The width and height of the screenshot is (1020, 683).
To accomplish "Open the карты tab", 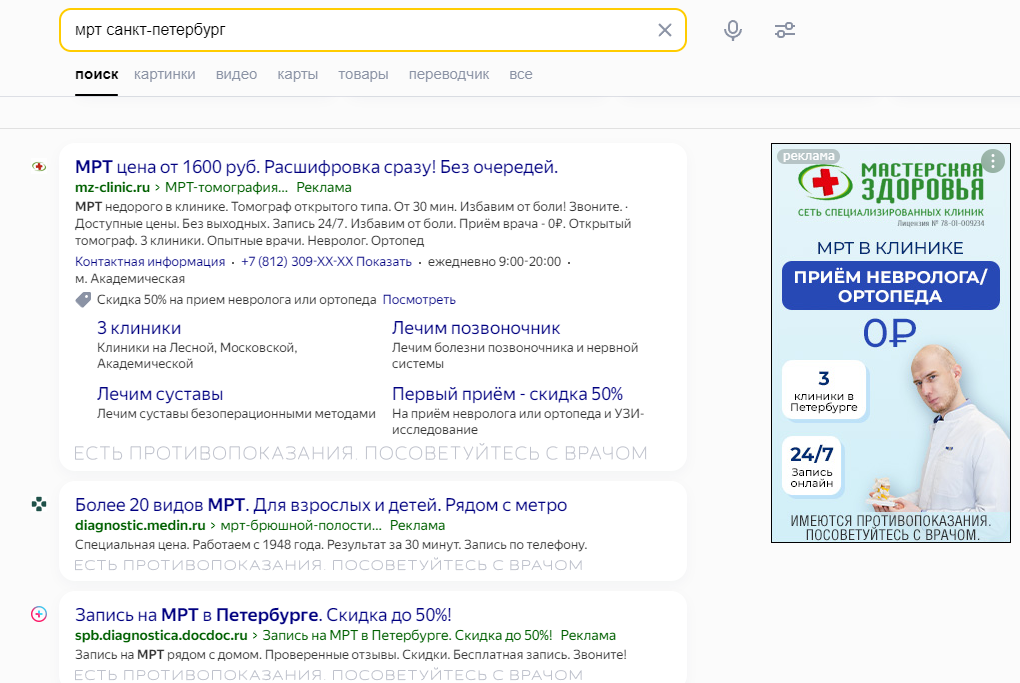I will pos(298,74).
